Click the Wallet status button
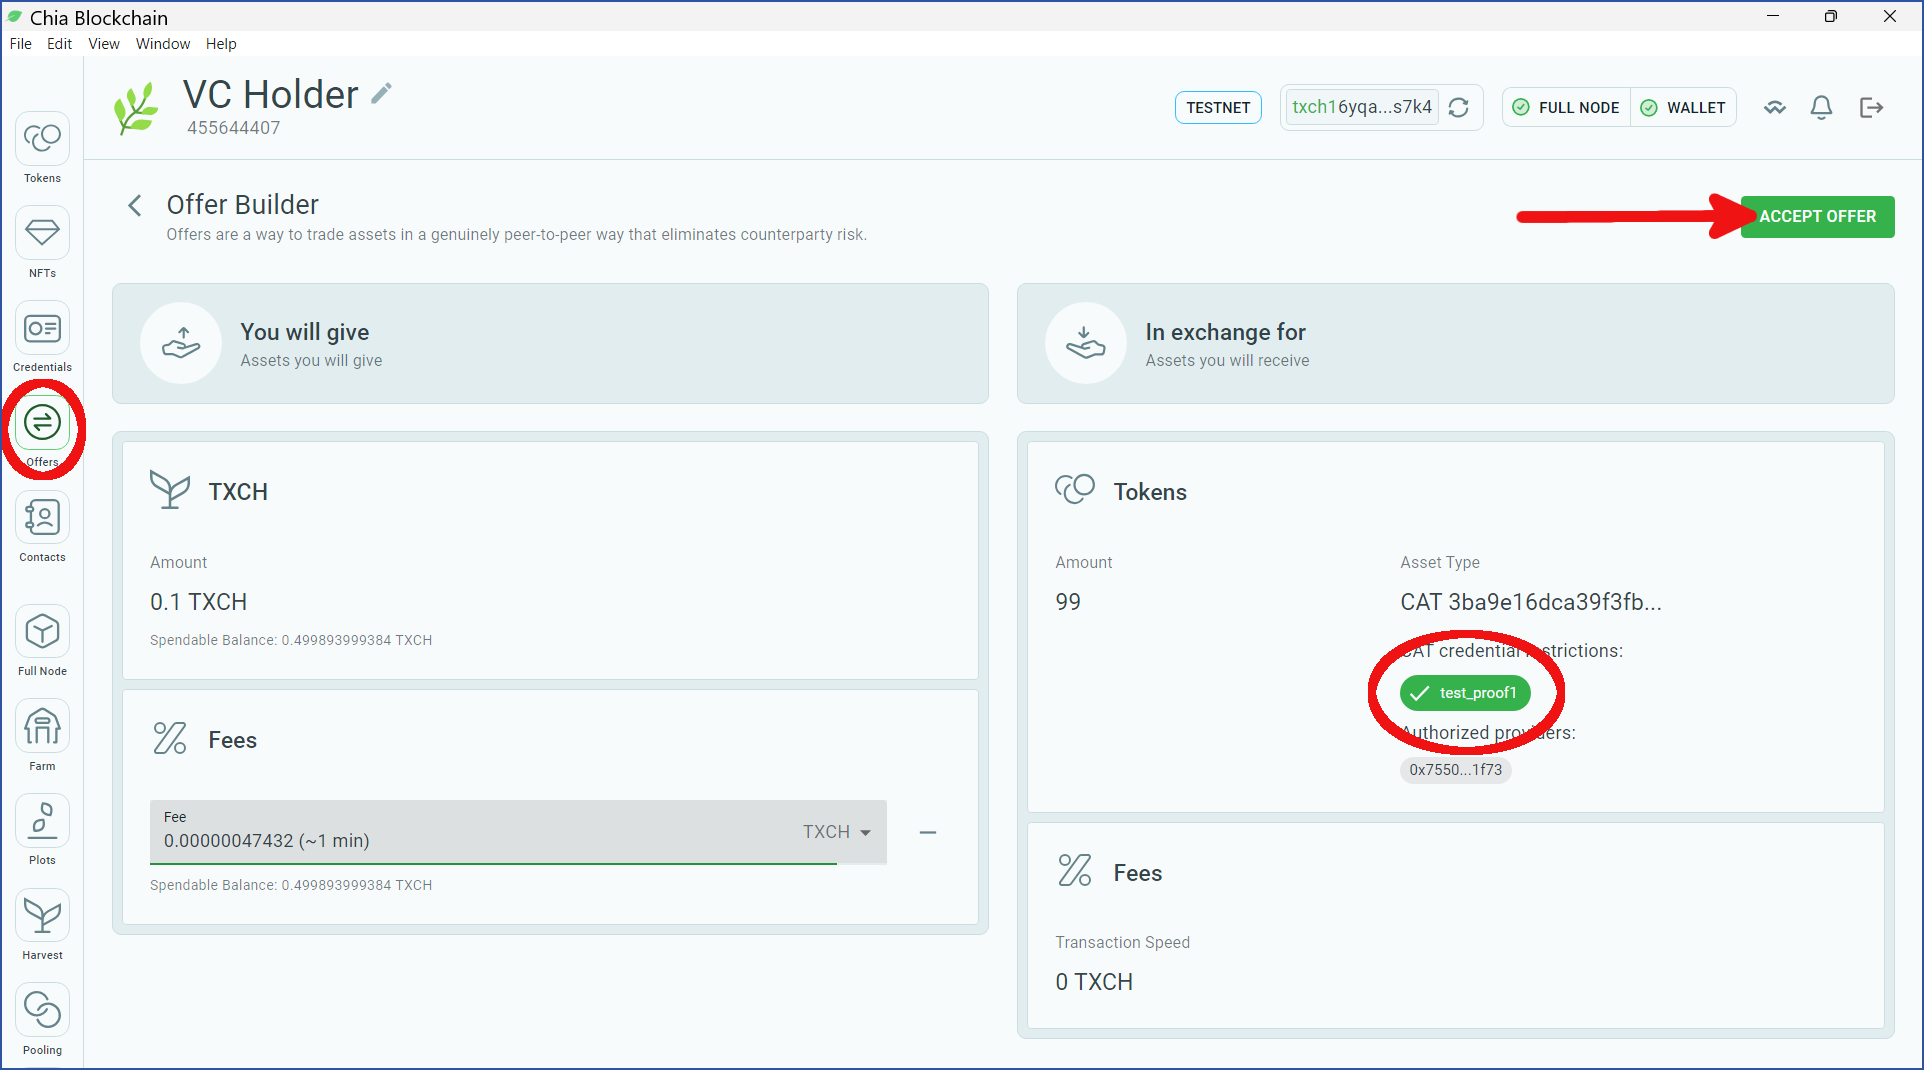Viewport: 1924px width, 1070px height. coord(1683,108)
